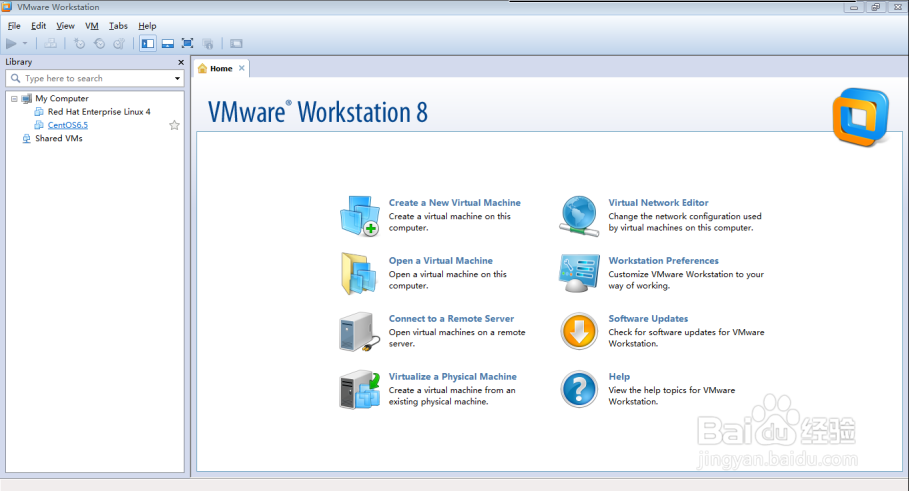909x491 pixels.
Task: Click the power on play button
Action: tap(11, 43)
